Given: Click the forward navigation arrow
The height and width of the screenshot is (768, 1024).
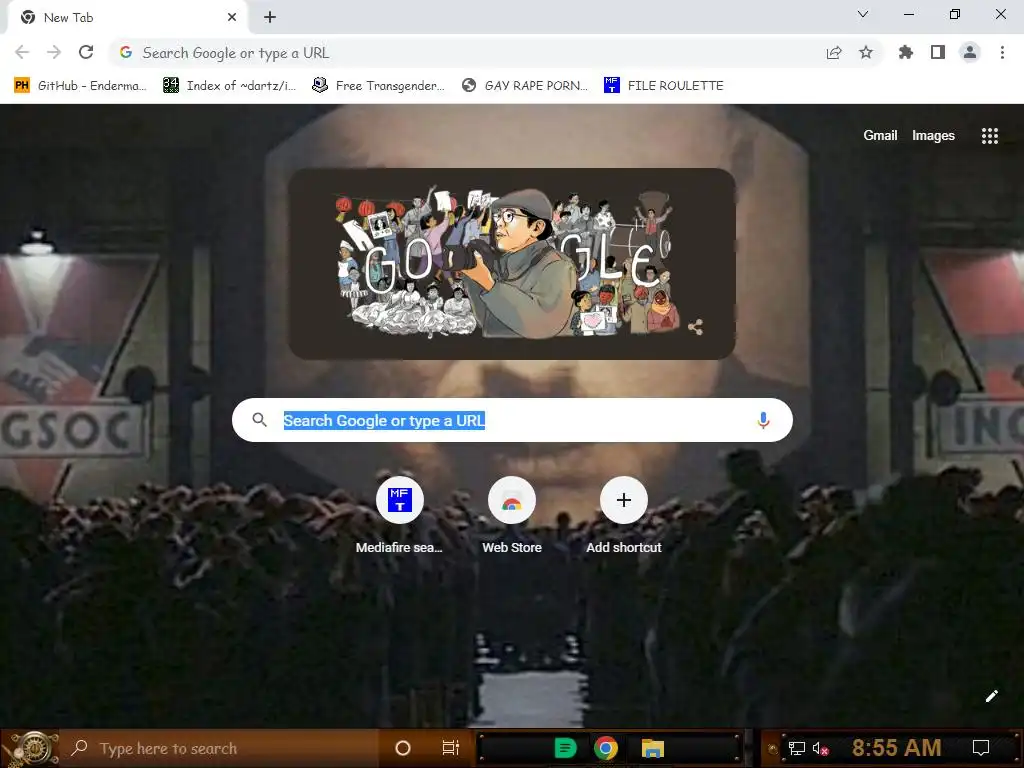Looking at the screenshot, I should tap(54, 52).
